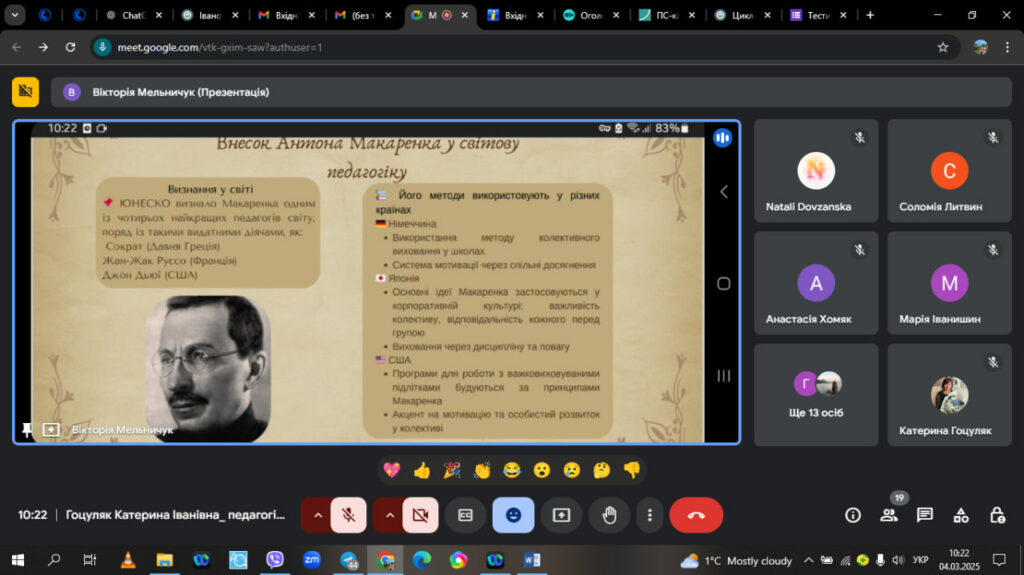Send the thumbs up emoji reaction
Screen dimensions: 1024x575
click(x=422, y=470)
